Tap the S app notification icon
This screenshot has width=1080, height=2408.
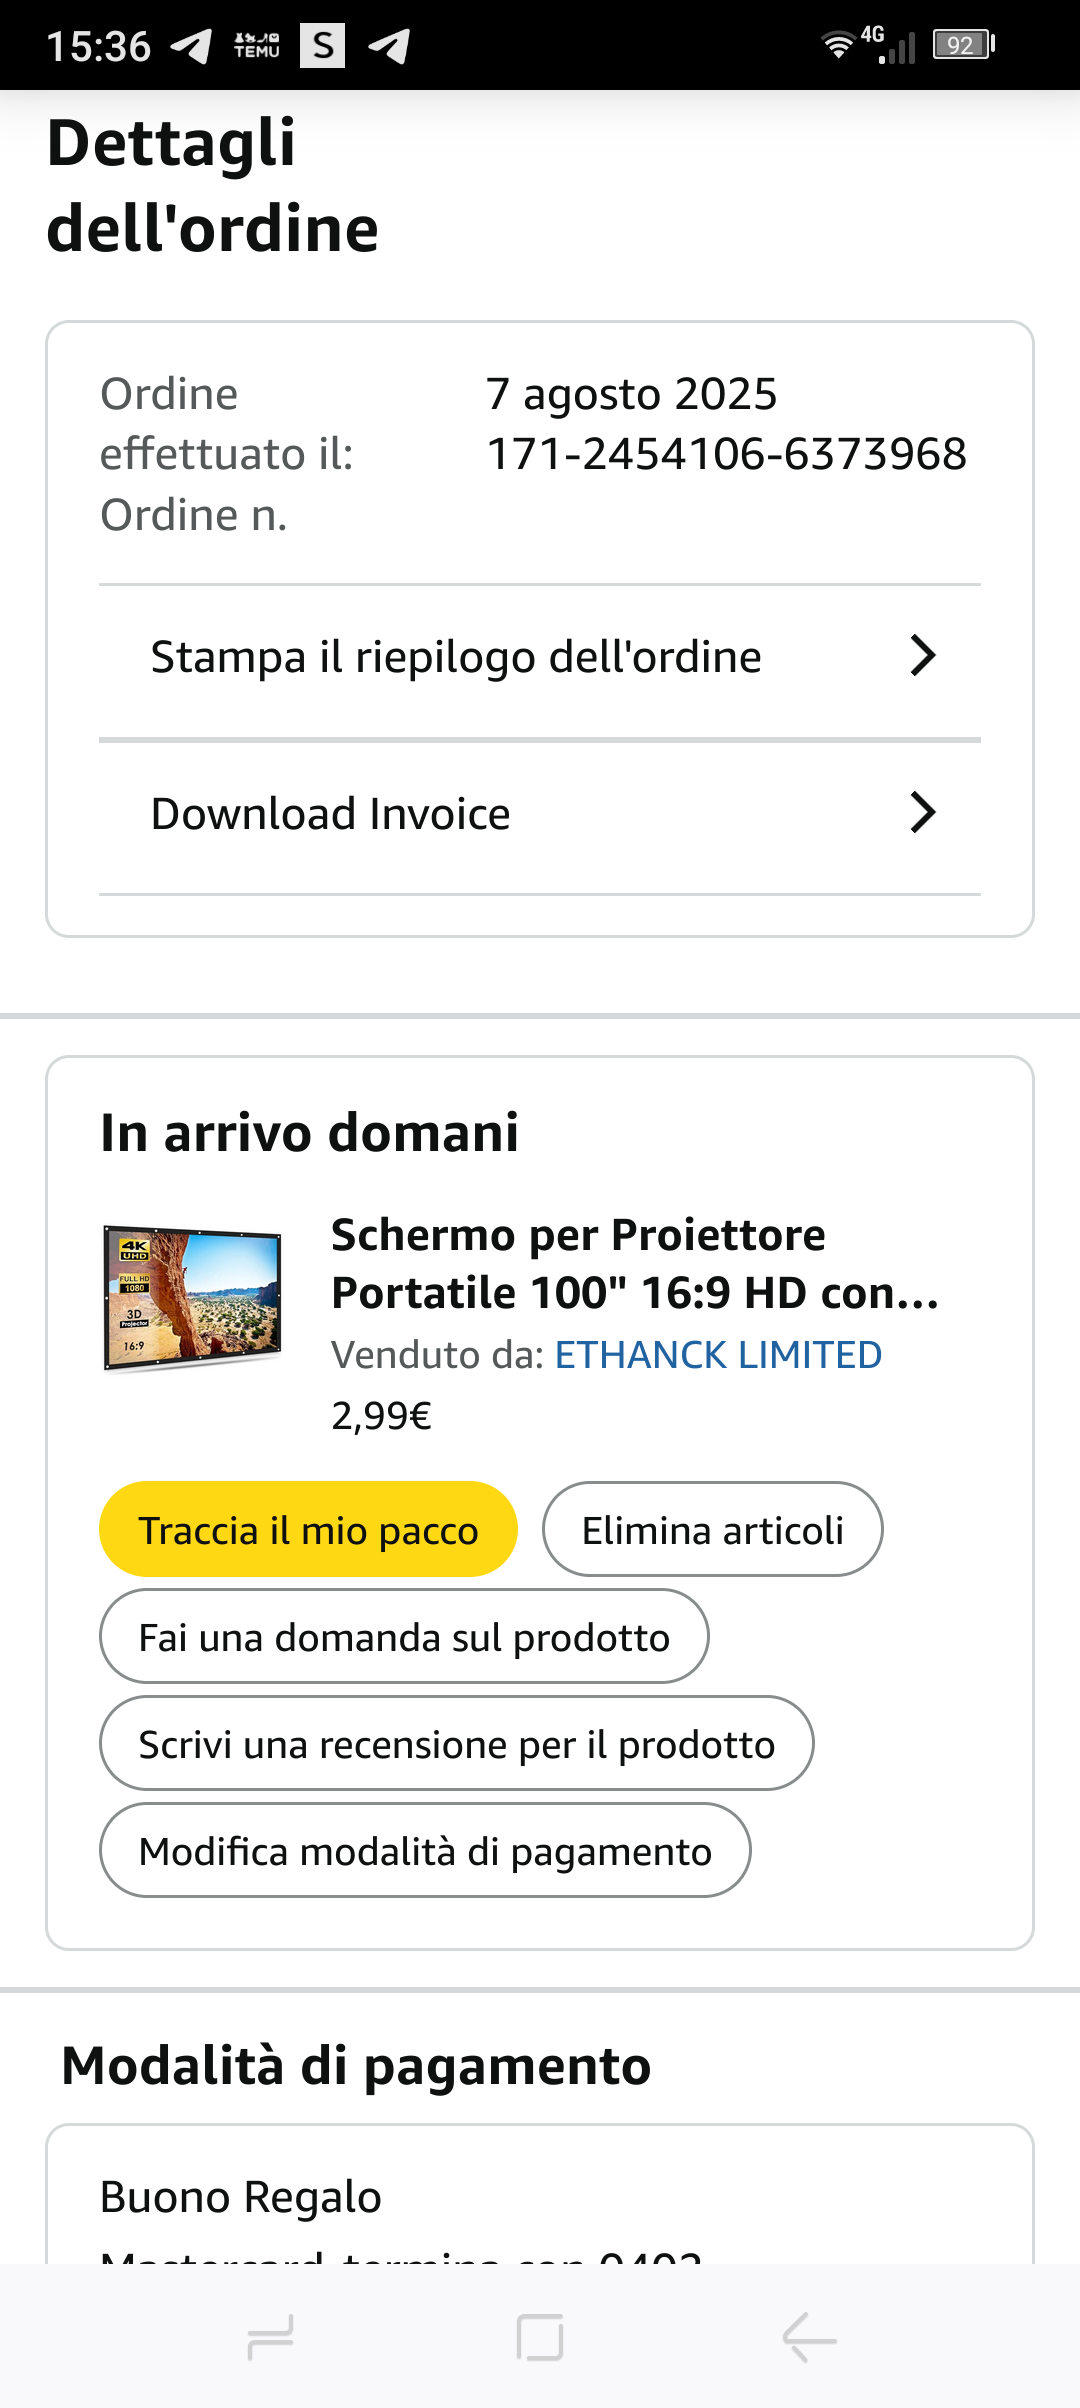(322, 46)
